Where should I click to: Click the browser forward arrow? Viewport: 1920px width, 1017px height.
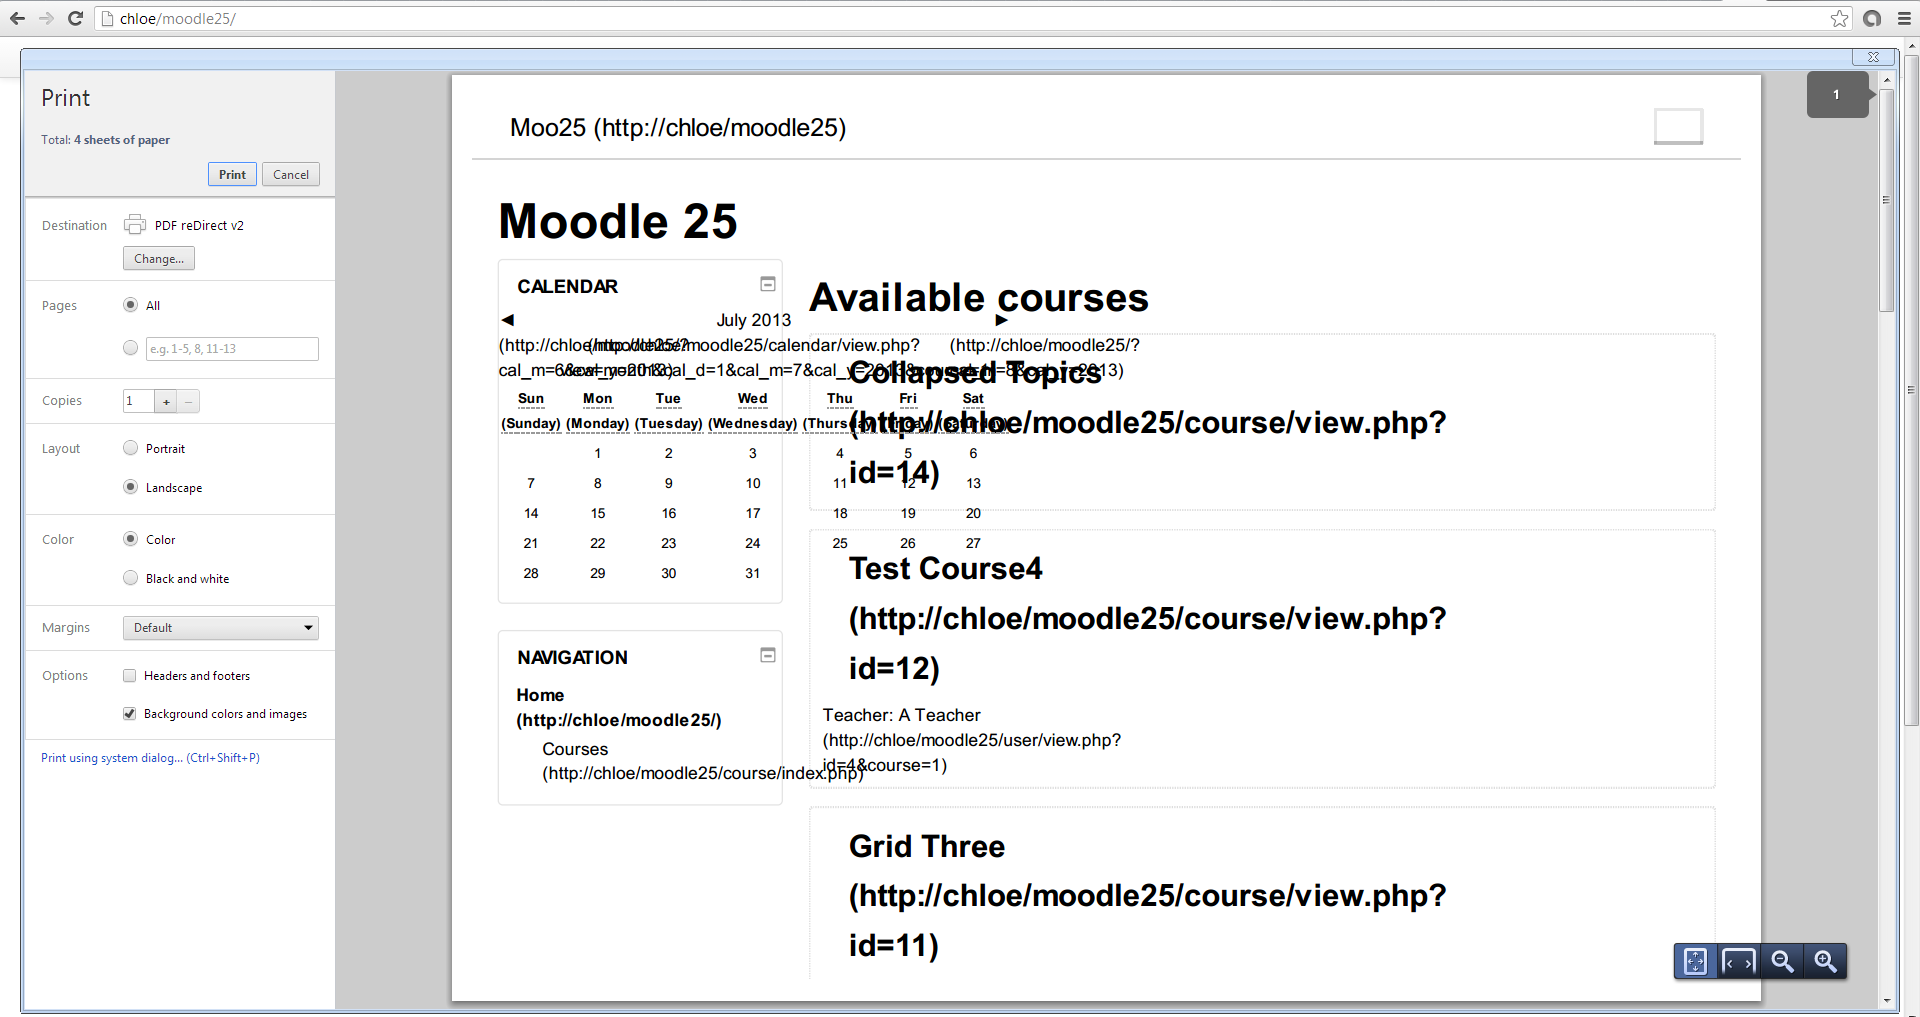[x=46, y=18]
